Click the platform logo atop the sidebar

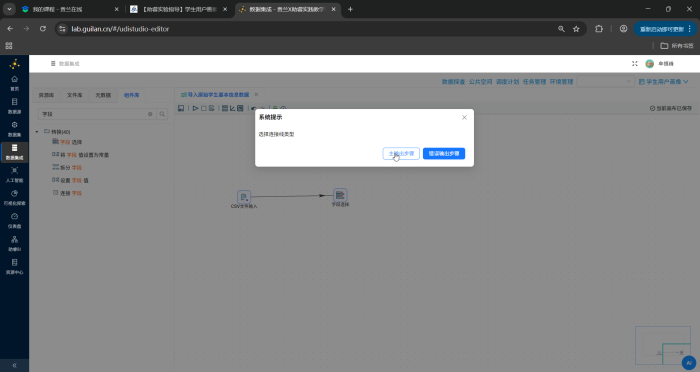click(14, 64)
